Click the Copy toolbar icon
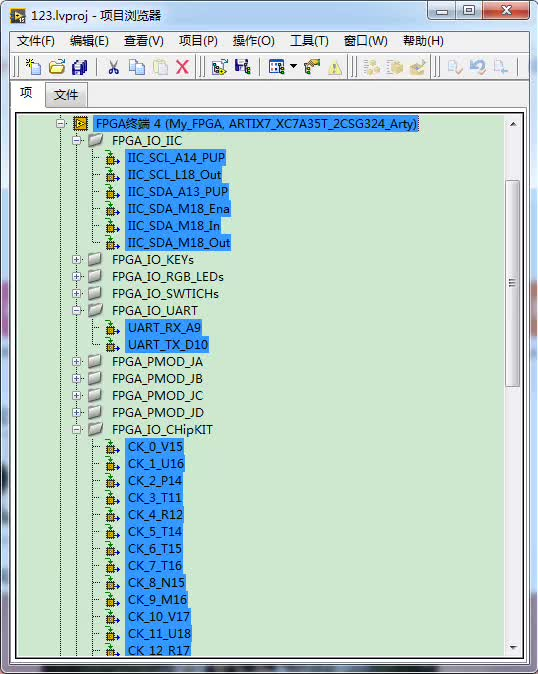This screenshot has width=538, height=674. [x=137, y=67]
